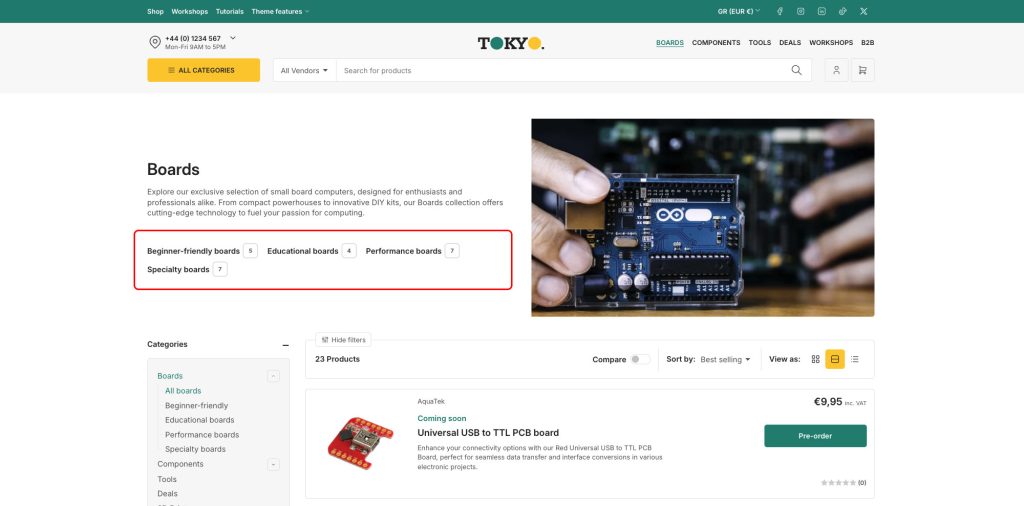Go to COMPONENTS in main navigation
Viewport: 1024px width, 506px height.
click(716, 42)
